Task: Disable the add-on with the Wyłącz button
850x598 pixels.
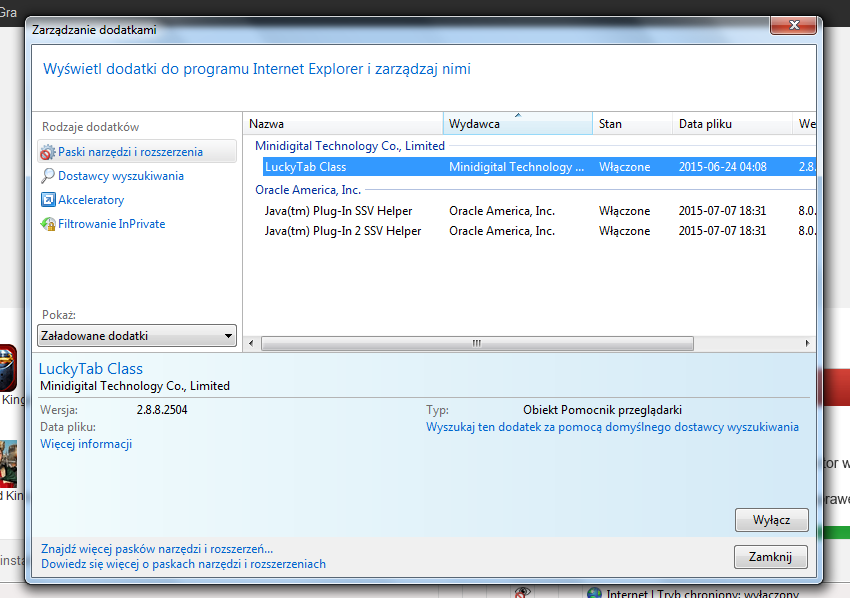Action: pos(771,520)
